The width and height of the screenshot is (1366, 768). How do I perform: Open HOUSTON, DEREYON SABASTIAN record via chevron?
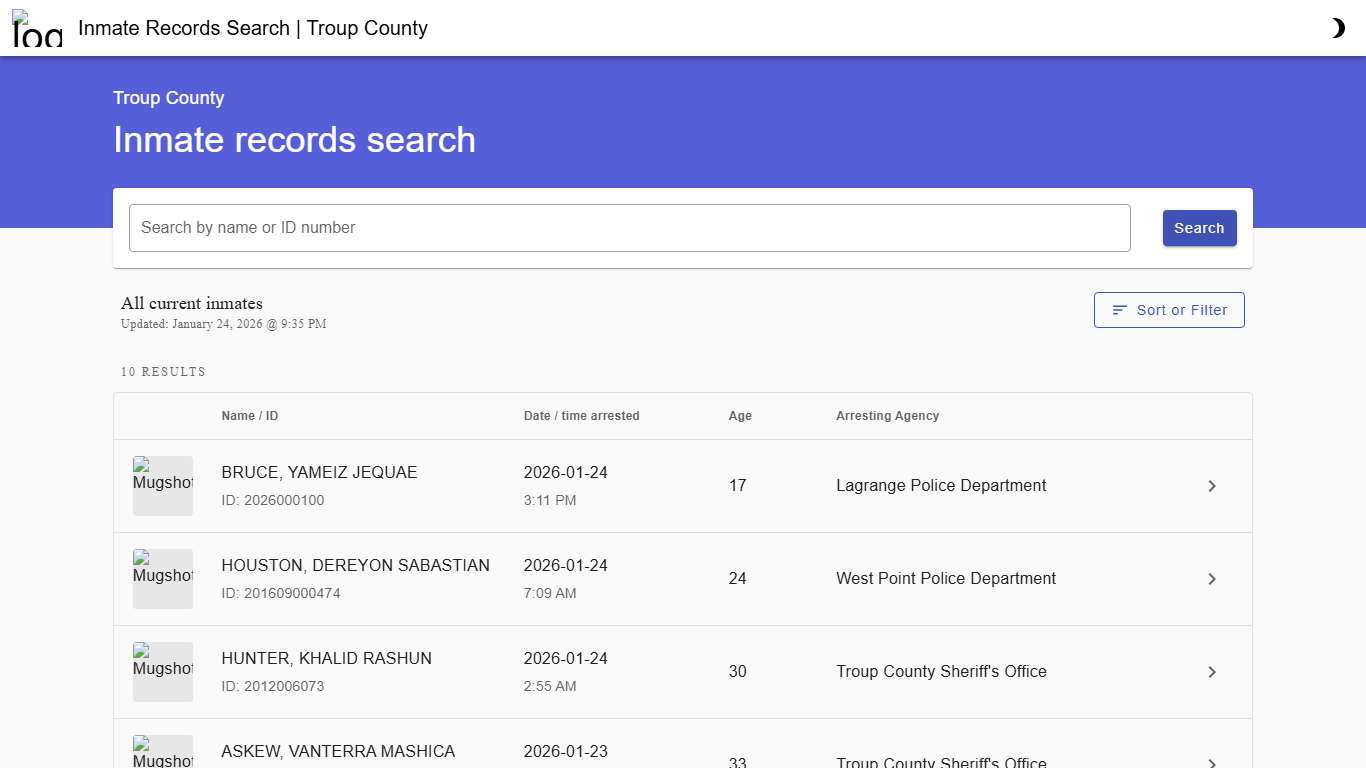(1212, 579)
